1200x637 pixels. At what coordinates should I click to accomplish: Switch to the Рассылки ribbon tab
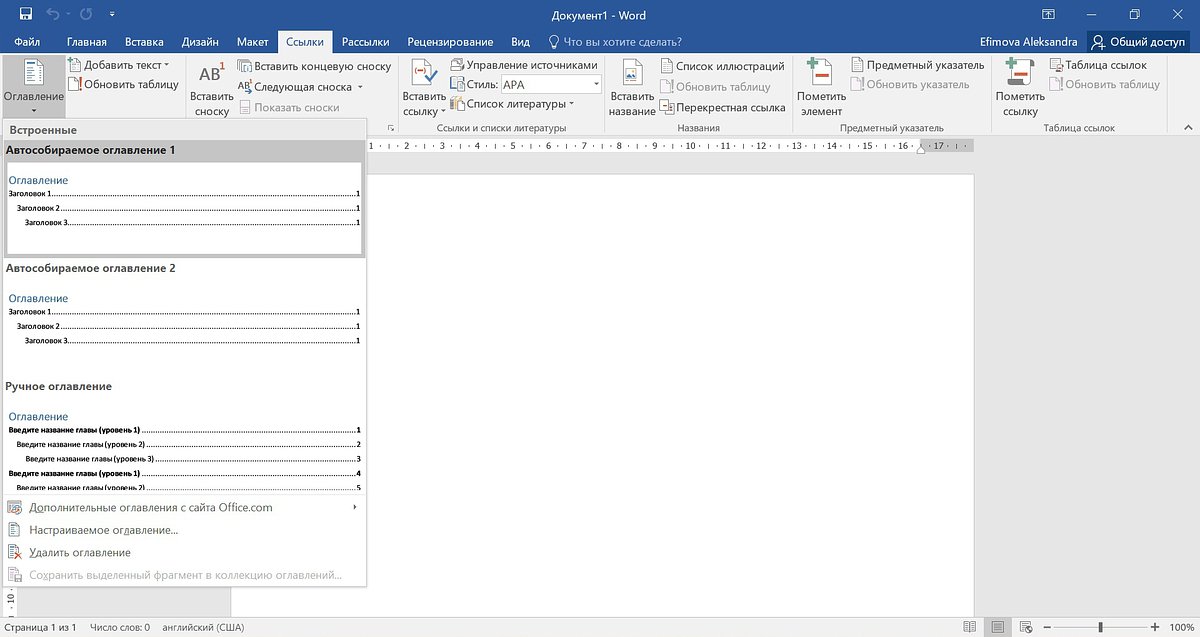[366, 41]
